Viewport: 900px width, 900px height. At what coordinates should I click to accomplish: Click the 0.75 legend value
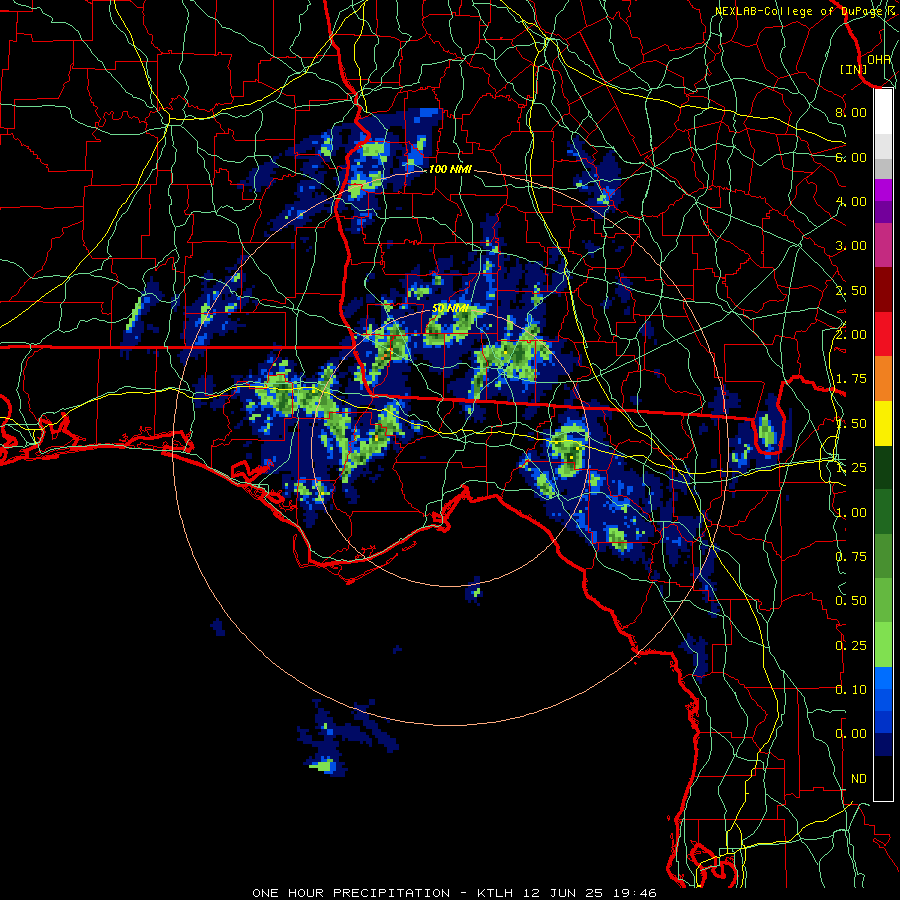click(x=851, y=557)
